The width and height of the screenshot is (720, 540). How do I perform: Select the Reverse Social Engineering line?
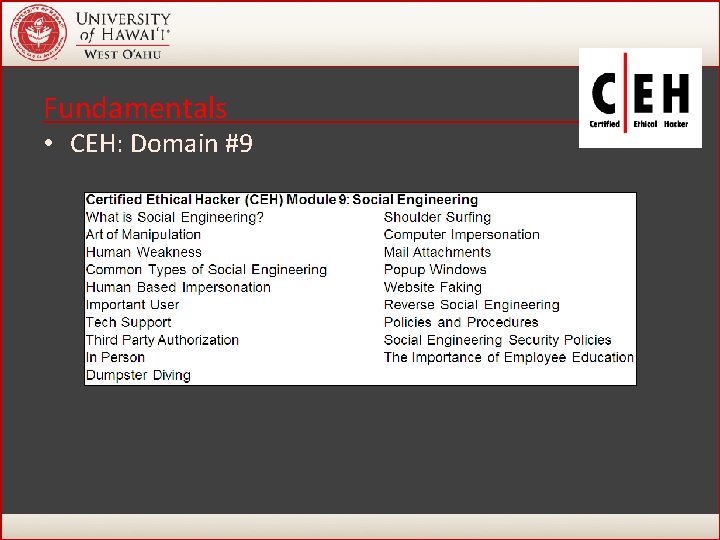[x=472, y=305]
